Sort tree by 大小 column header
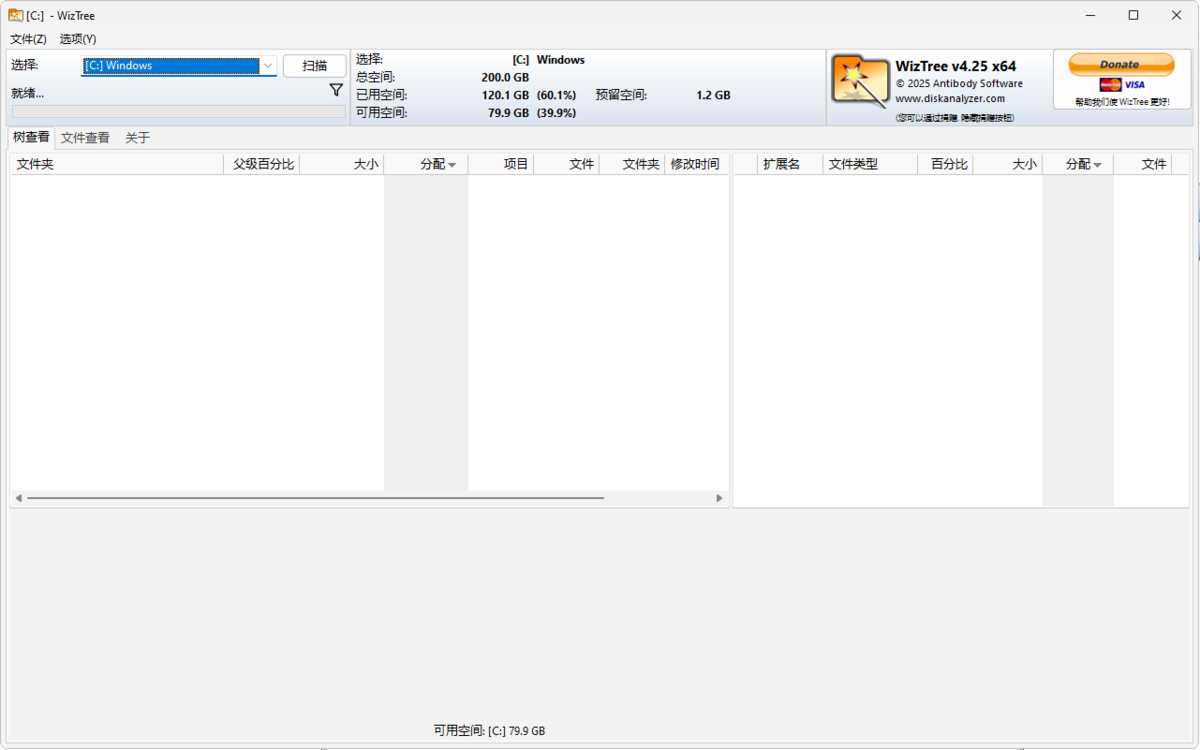Image resolution: width=1200 pixels, height=750 pixels. click(x=341, y=164)
